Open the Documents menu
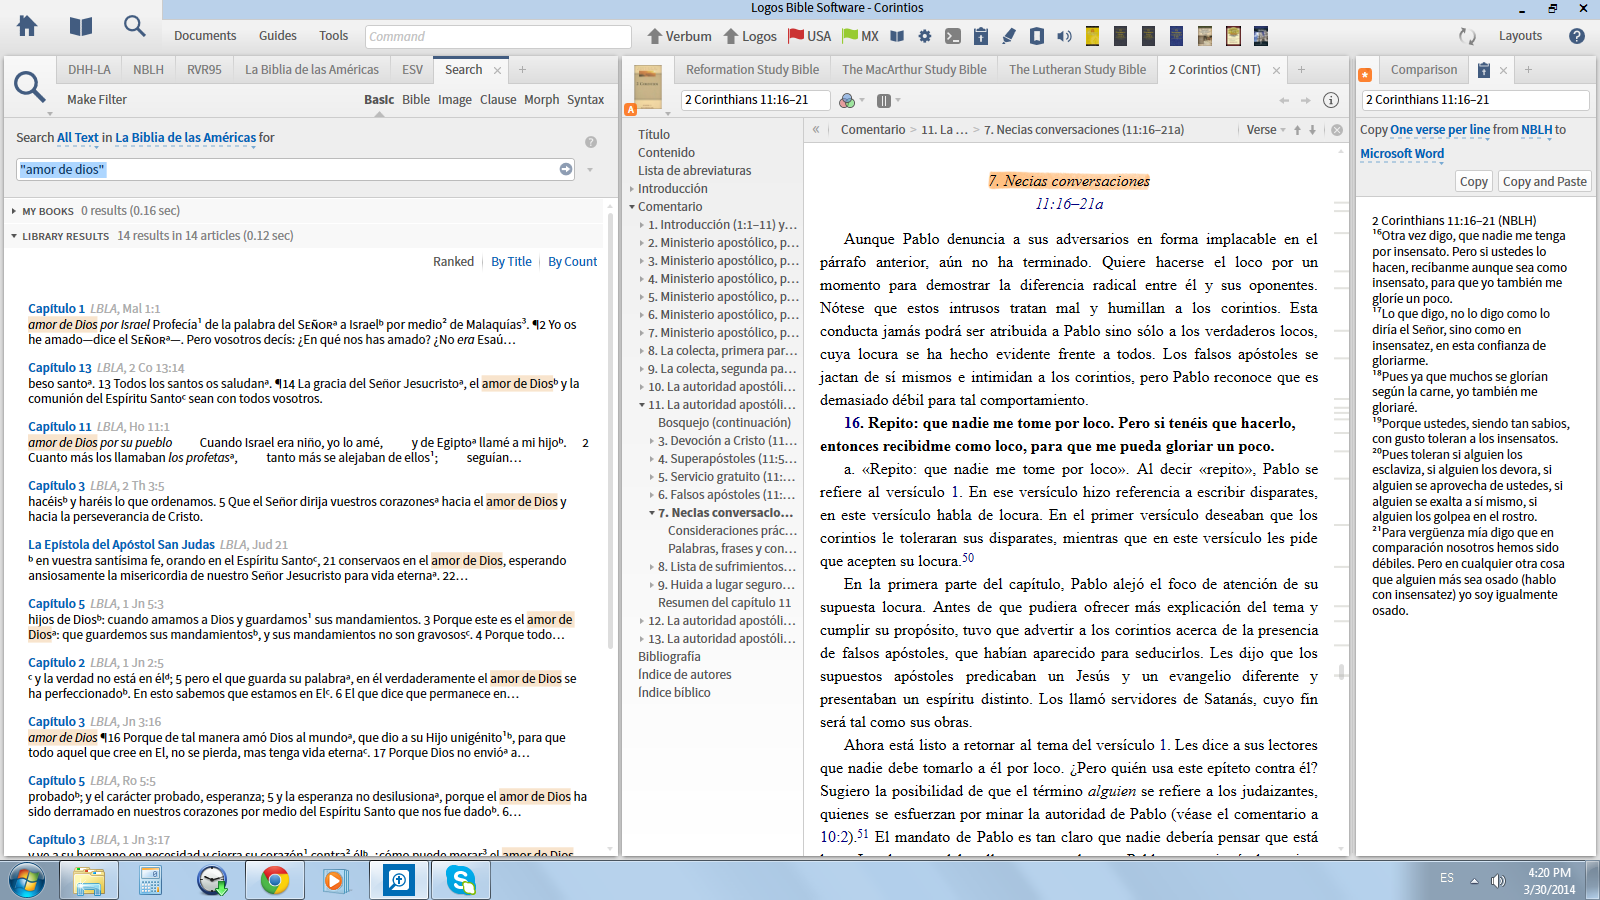 click(205, 36)
